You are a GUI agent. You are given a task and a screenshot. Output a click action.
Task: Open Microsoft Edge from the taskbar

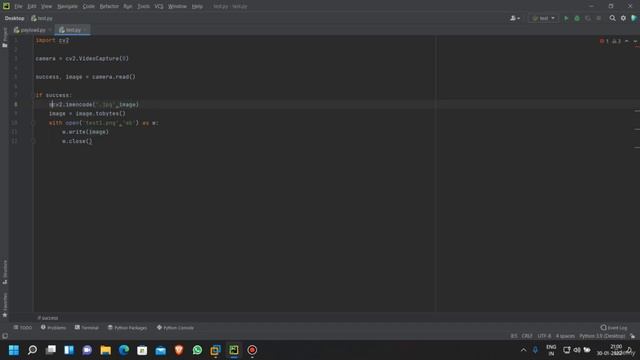click(124, 350)
